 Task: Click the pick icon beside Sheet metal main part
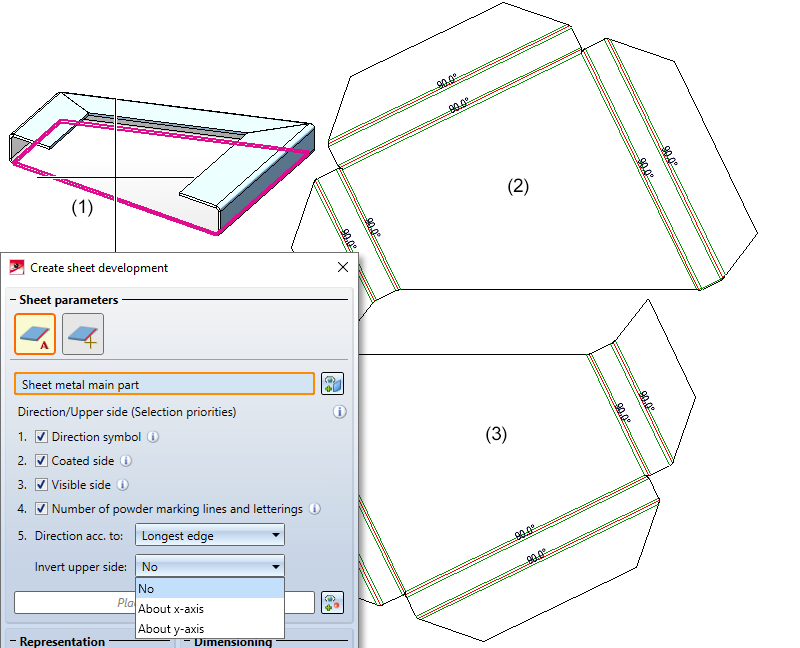333,384
